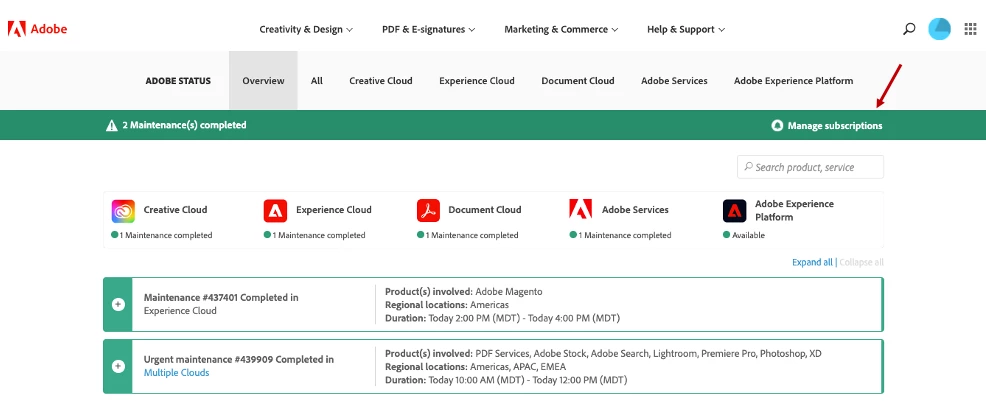
Task: Select the Overview tab
Action: [x=263, y=80]
